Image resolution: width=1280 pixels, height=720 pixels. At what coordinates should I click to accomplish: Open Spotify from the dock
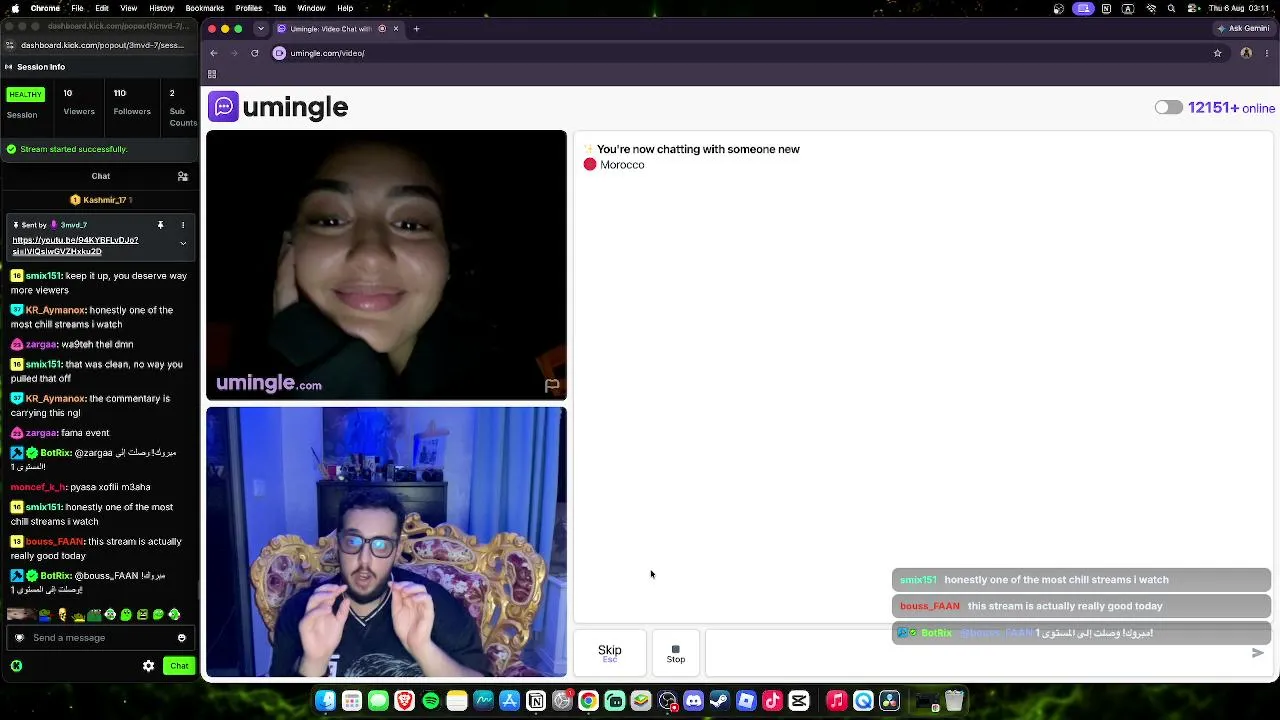tap(430, 701)
